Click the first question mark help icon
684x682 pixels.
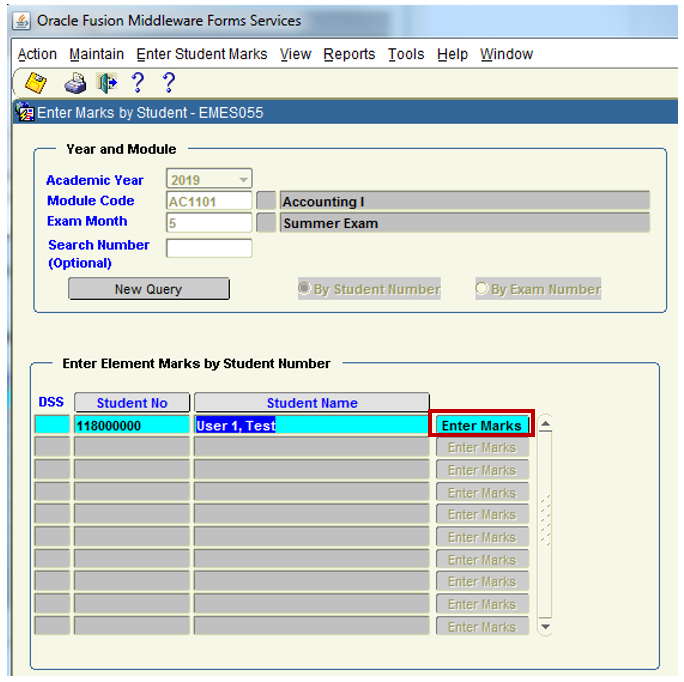(x=138, y=83)
